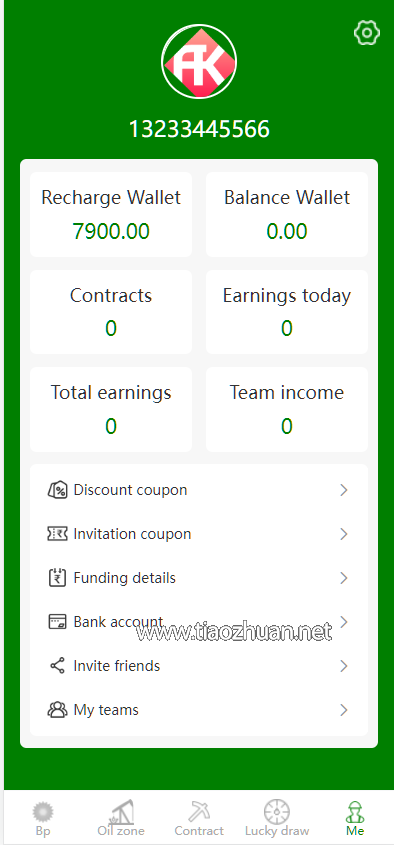Open settings via the gear icon

(x=367, y=33)
